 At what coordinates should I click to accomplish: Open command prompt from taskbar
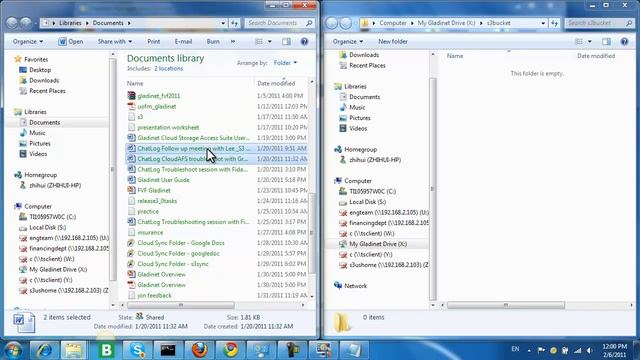pyautogui.click(x=168, y=350)
